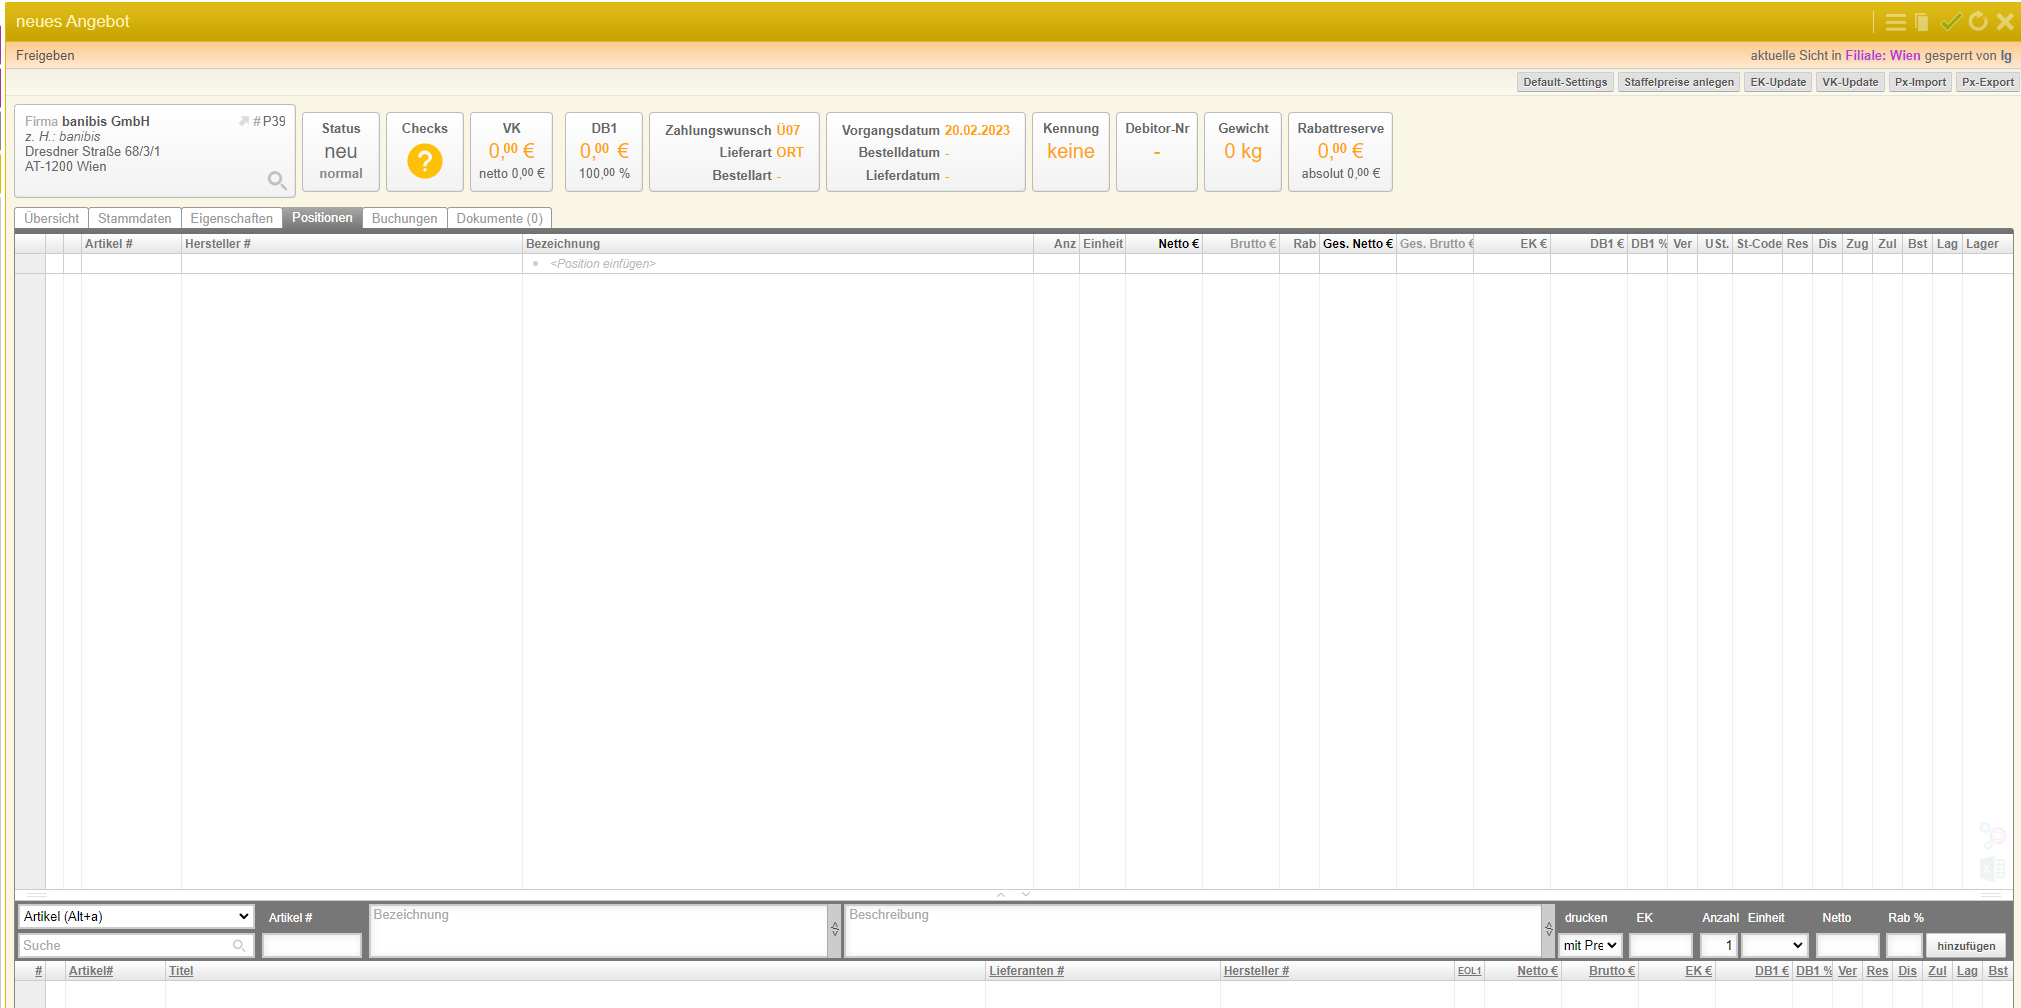
Task: Click the Px-Import button
Action: click(1920, 82)
